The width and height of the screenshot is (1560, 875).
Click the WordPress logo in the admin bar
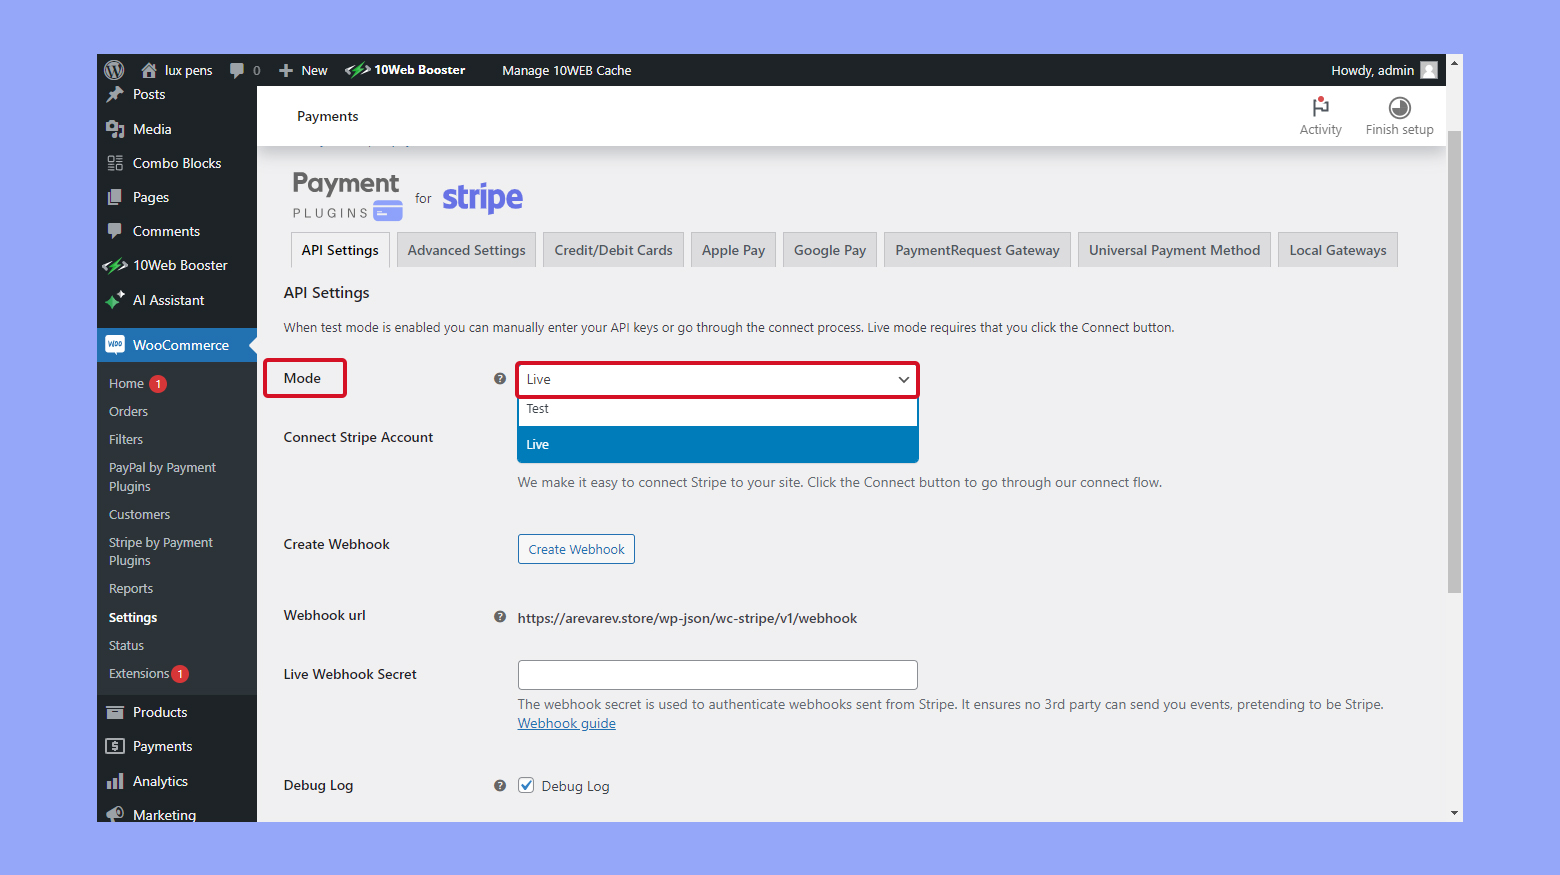pos(113,69)
